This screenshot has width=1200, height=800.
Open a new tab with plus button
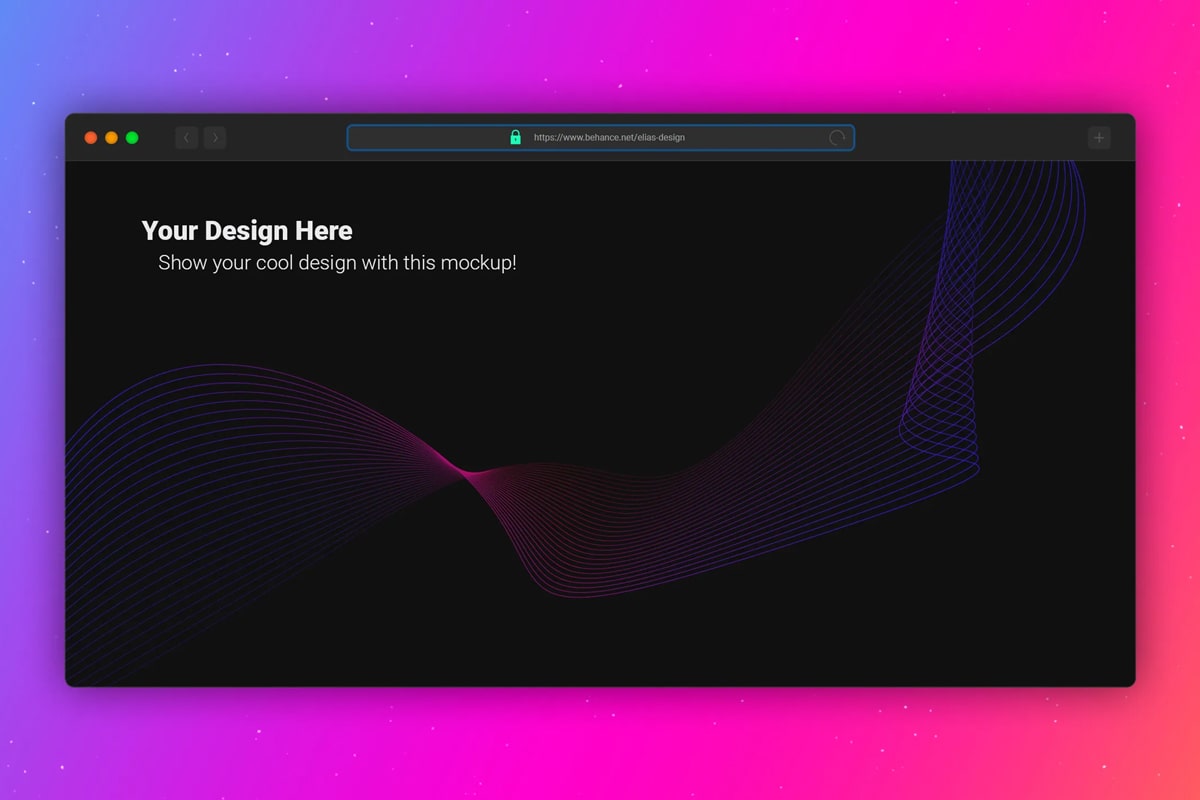(x=1099, y=138)
